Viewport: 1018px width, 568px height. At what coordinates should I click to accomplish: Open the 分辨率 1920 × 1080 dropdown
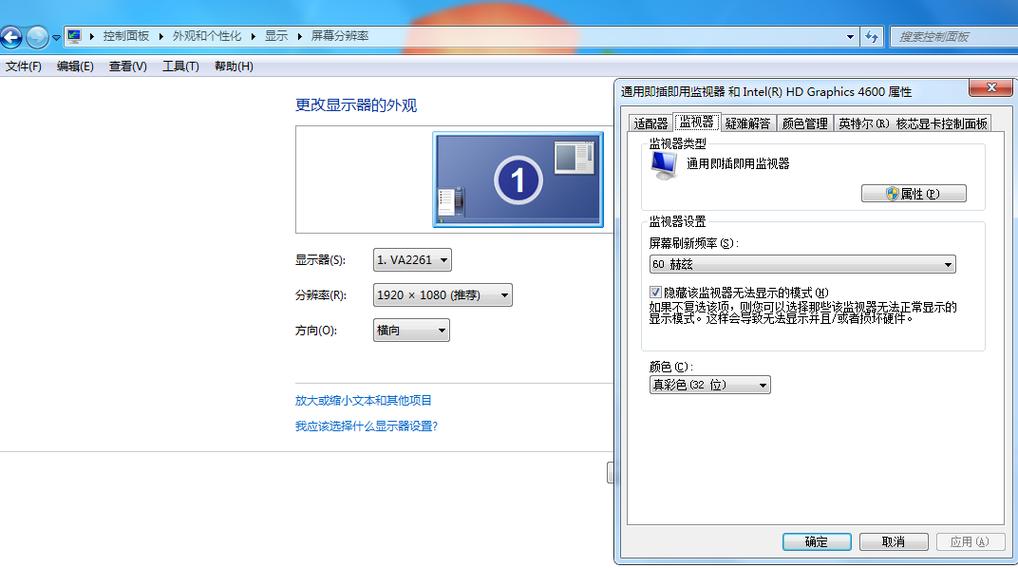point(443,295)
